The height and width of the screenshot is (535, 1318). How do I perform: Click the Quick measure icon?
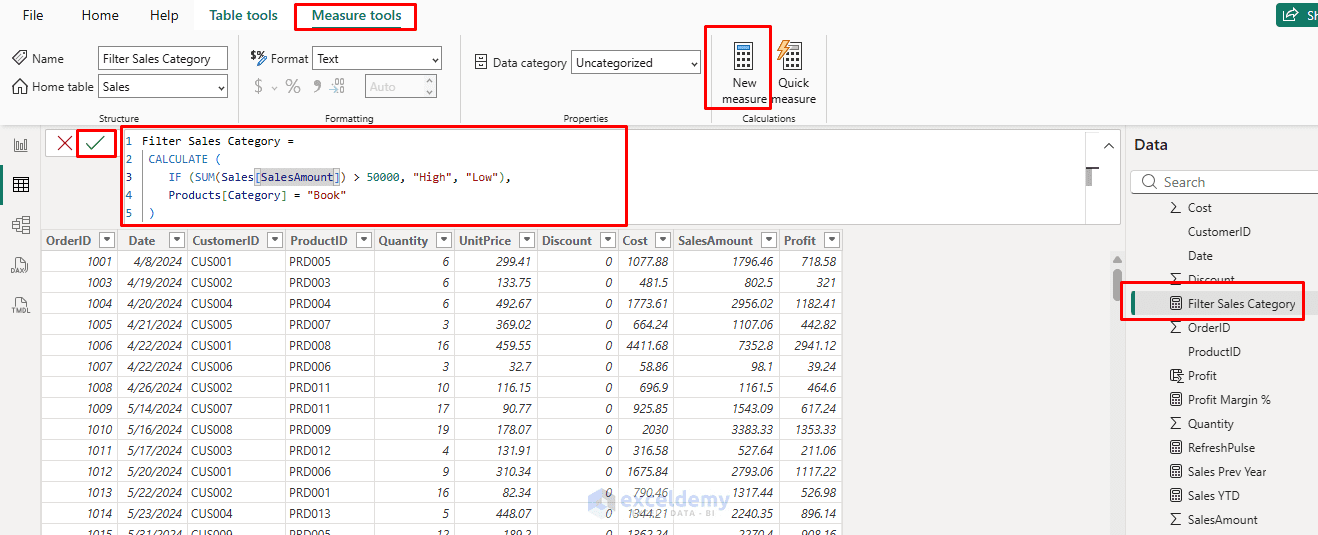[790, 55]
